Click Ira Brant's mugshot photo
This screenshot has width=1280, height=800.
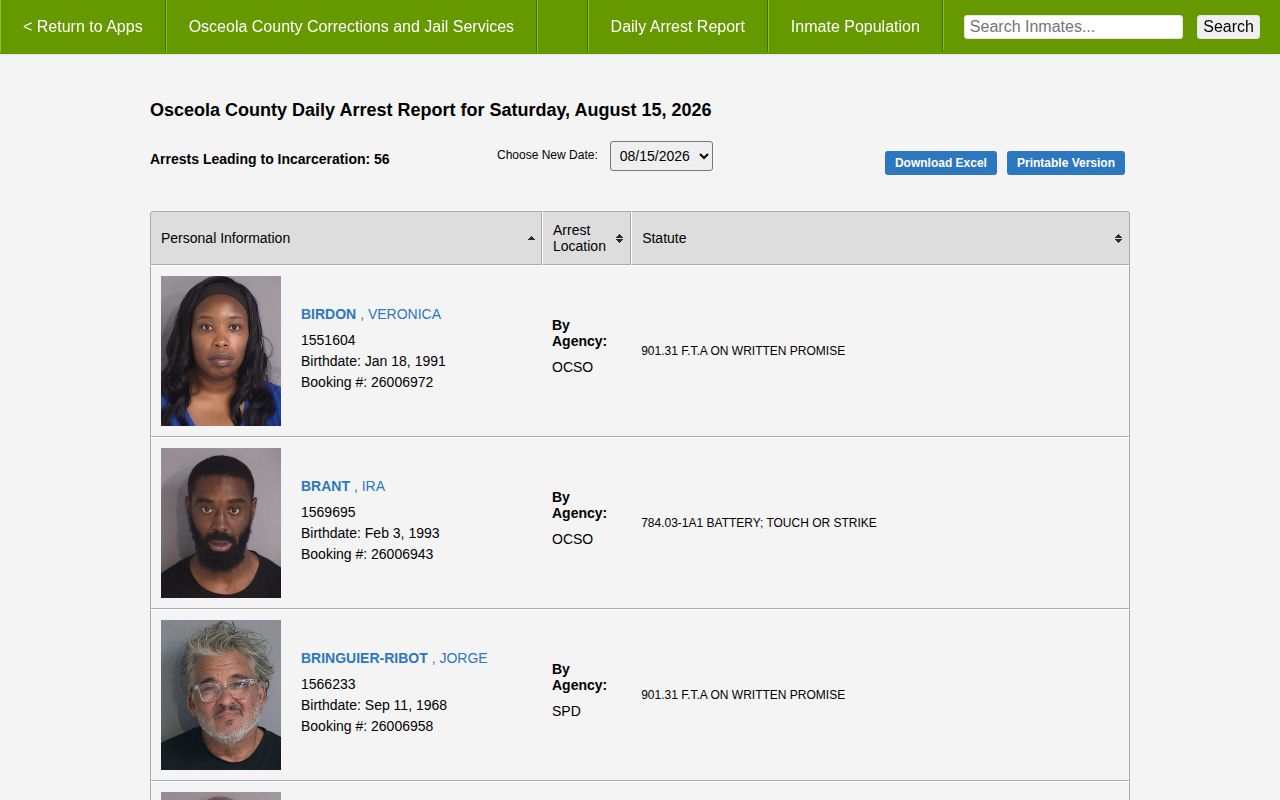coord(221,523)
